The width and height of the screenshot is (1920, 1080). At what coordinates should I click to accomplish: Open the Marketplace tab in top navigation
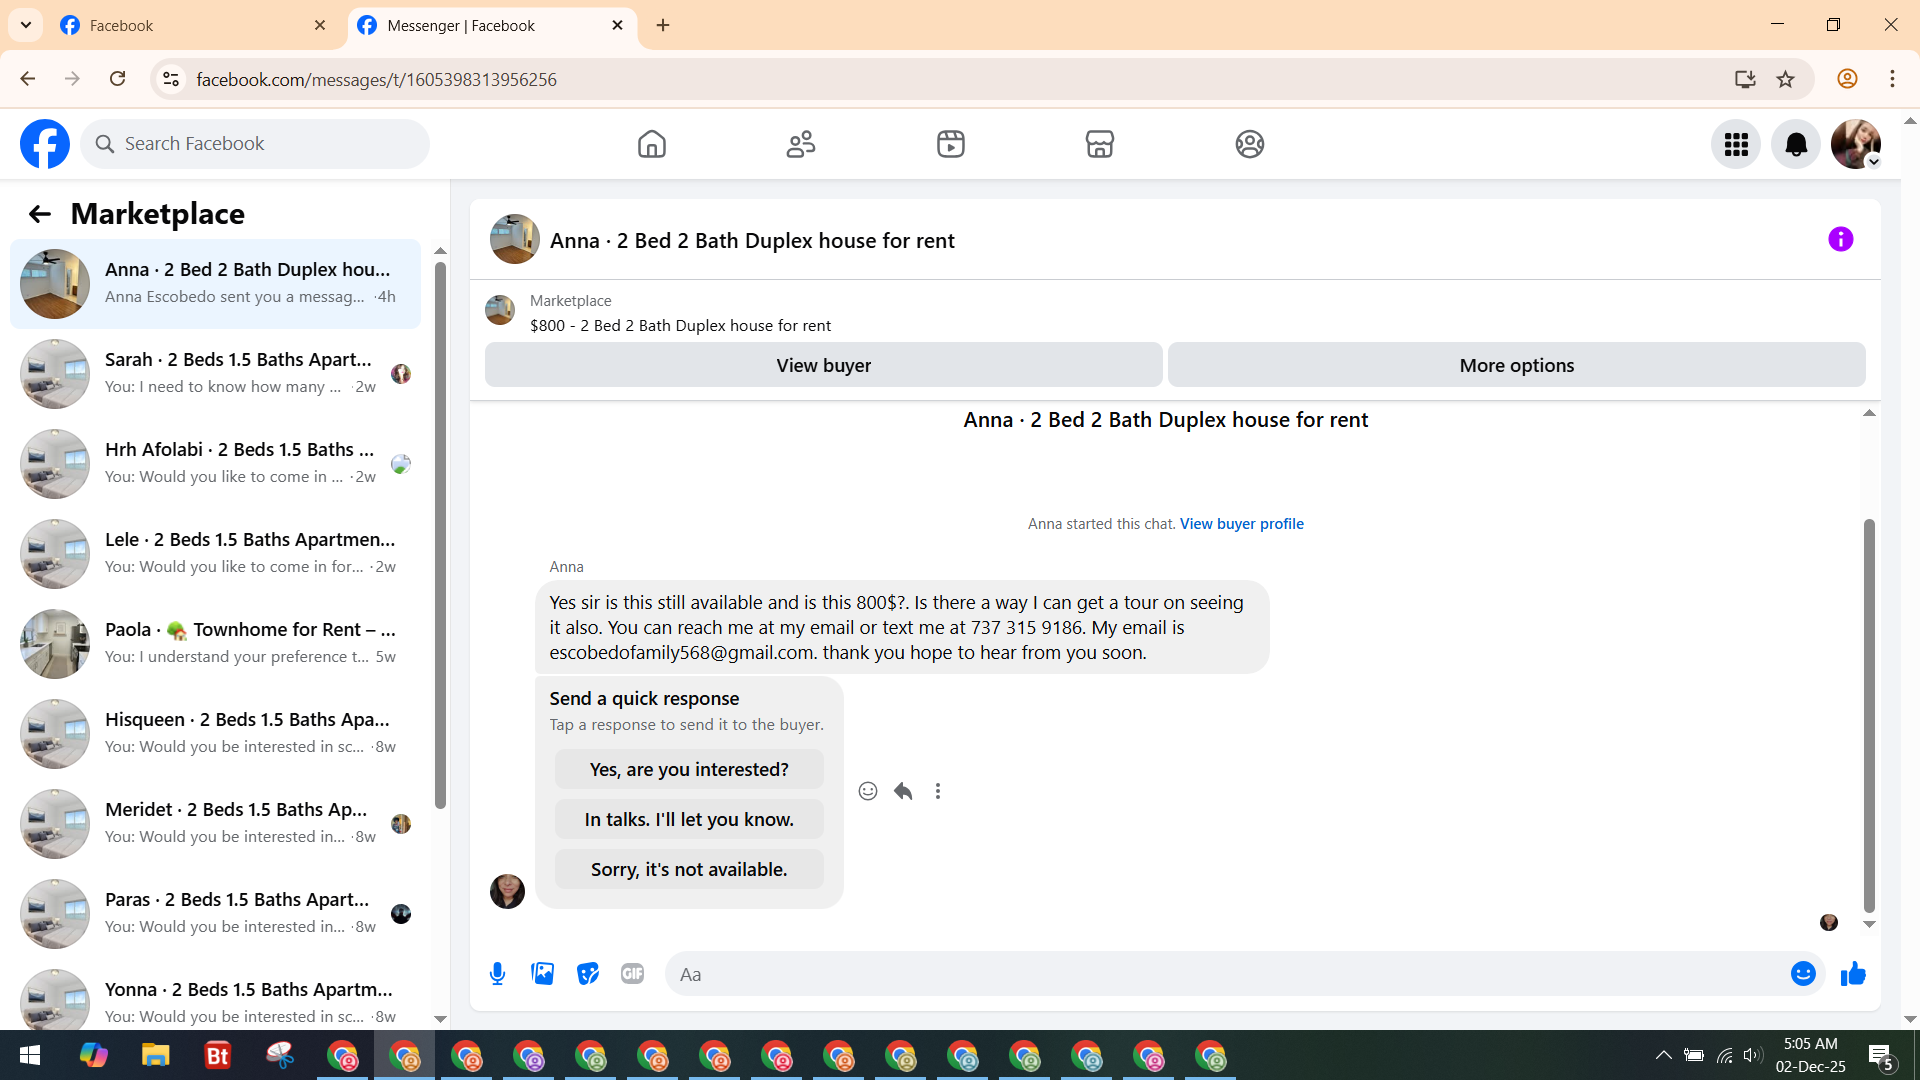tap(1099, 144)
